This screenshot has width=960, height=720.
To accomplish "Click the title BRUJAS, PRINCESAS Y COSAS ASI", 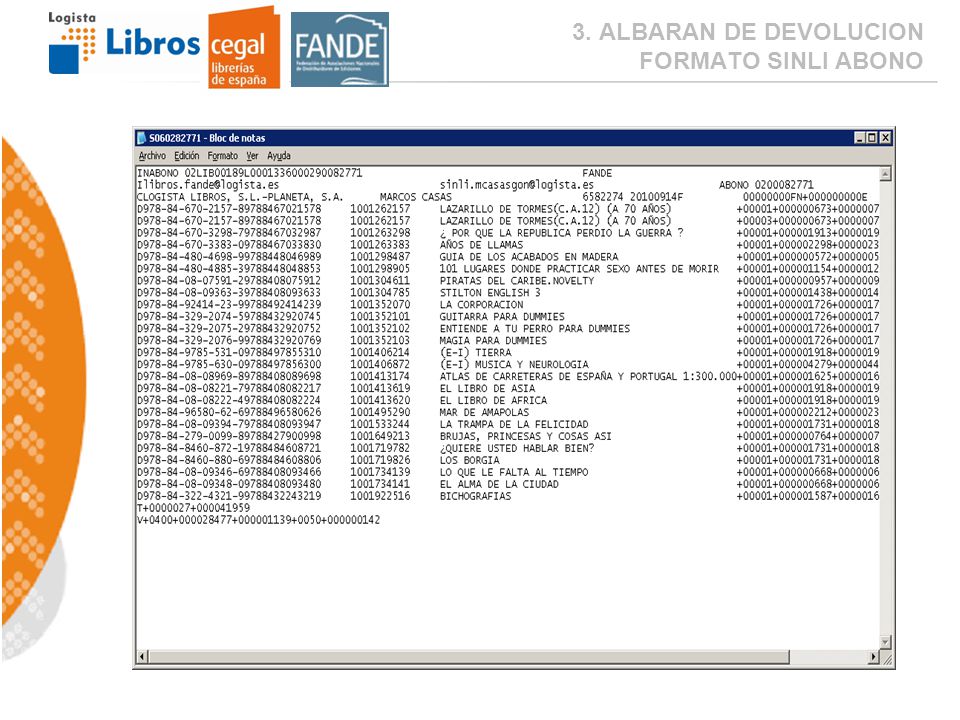I will click(x=525, y=437).
